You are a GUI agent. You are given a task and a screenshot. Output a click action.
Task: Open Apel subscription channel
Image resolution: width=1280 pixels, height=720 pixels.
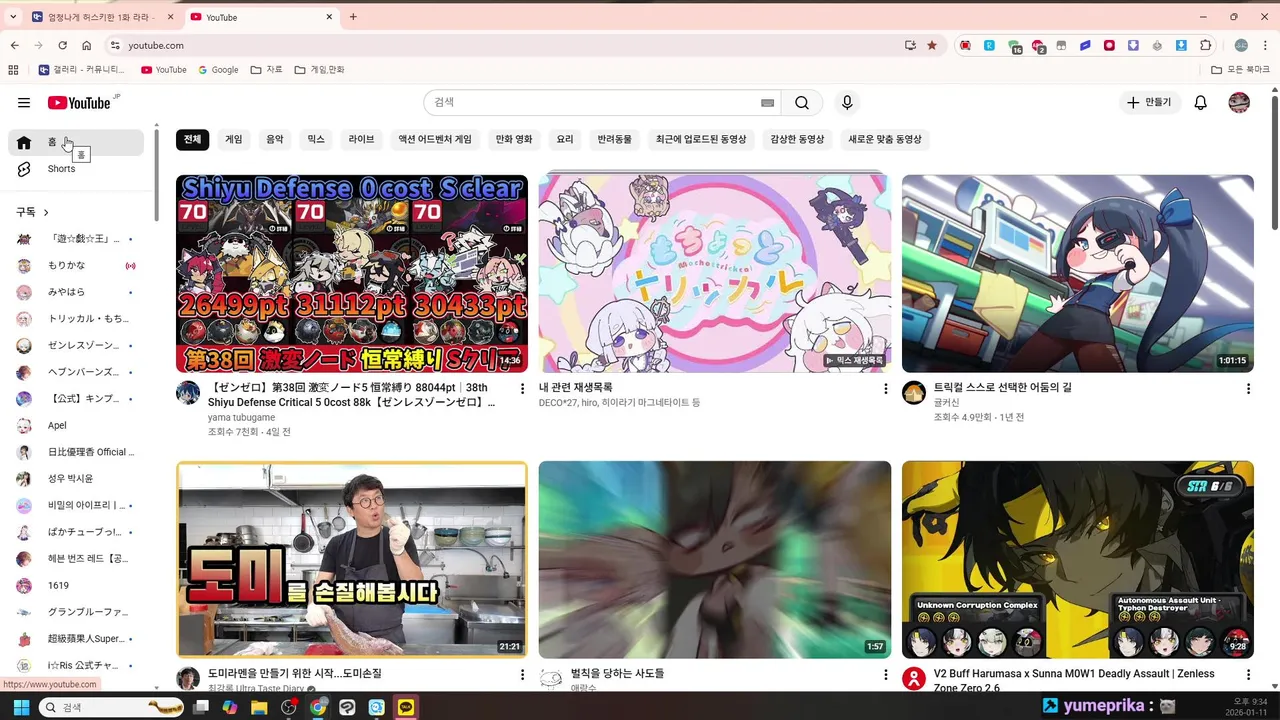76,425
